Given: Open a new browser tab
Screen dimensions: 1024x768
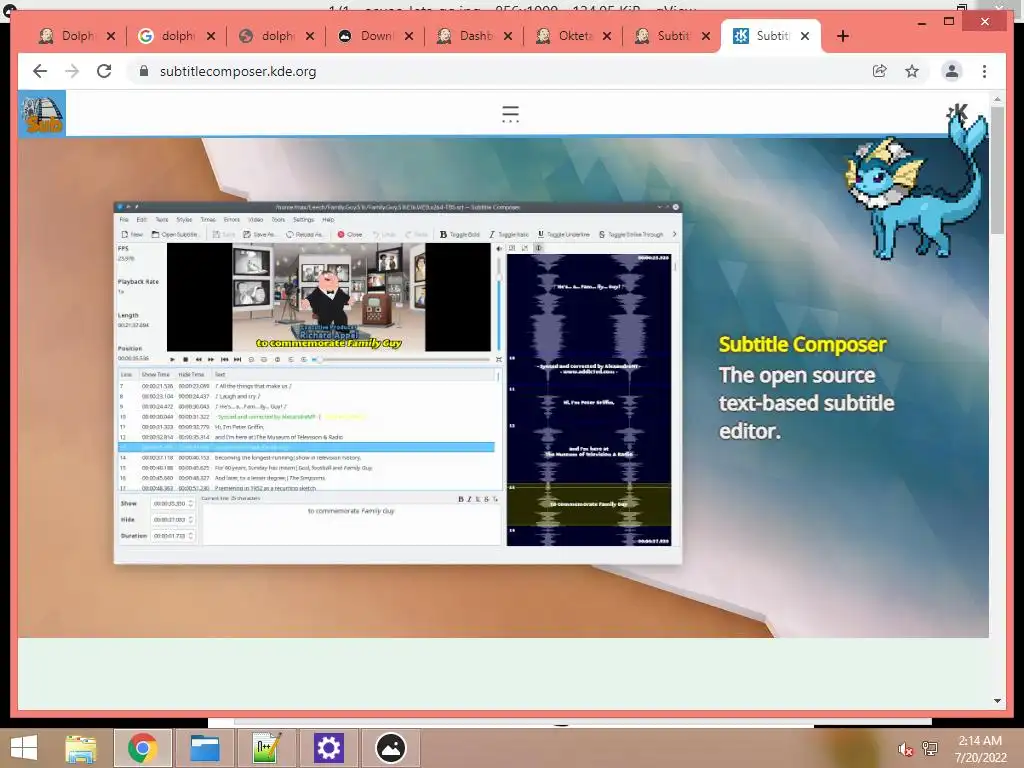Looking at the screenshot, I should point(842,36).
